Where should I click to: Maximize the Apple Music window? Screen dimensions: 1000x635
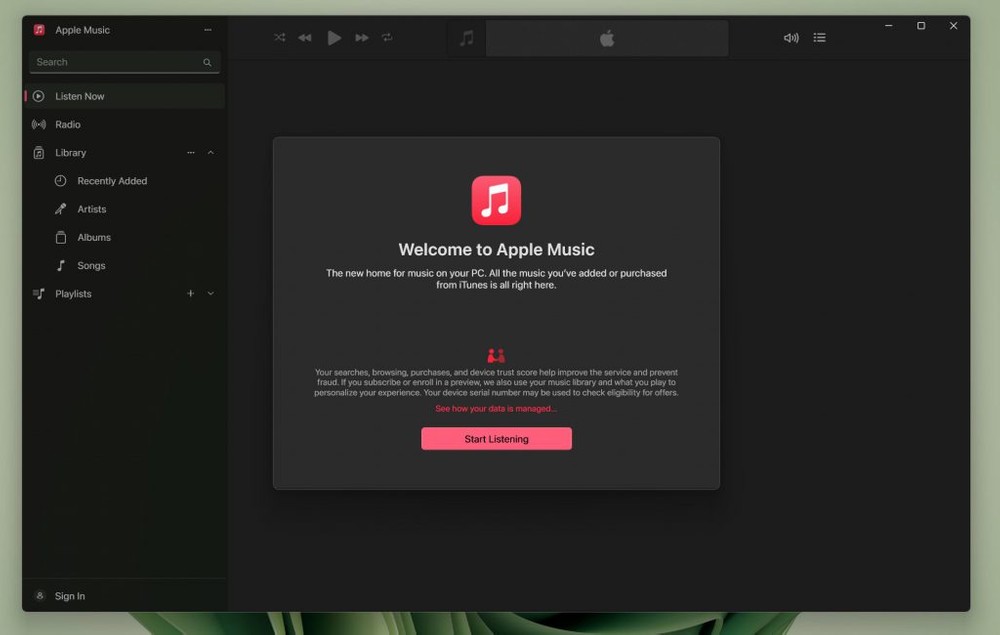click(x=921, y=26)
